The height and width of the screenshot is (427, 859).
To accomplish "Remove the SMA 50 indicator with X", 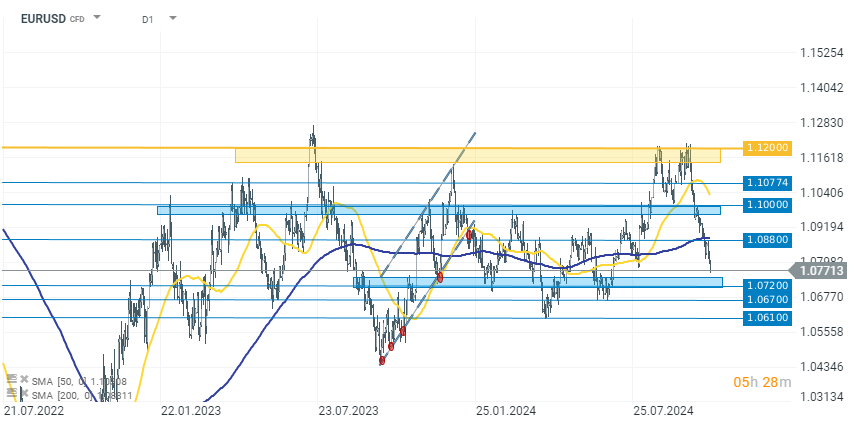I will point(24,379).
